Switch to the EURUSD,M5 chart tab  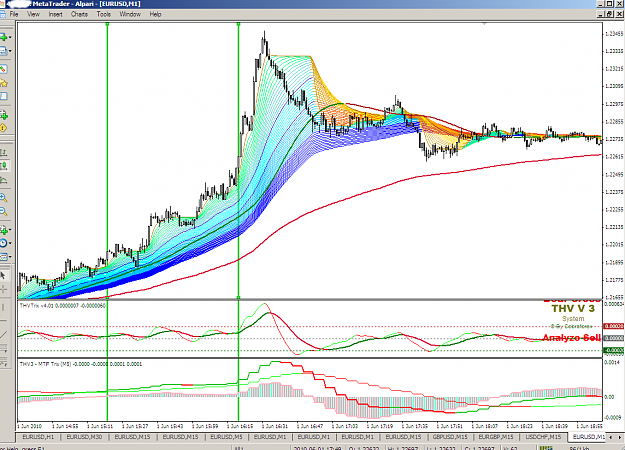(226, 437)
